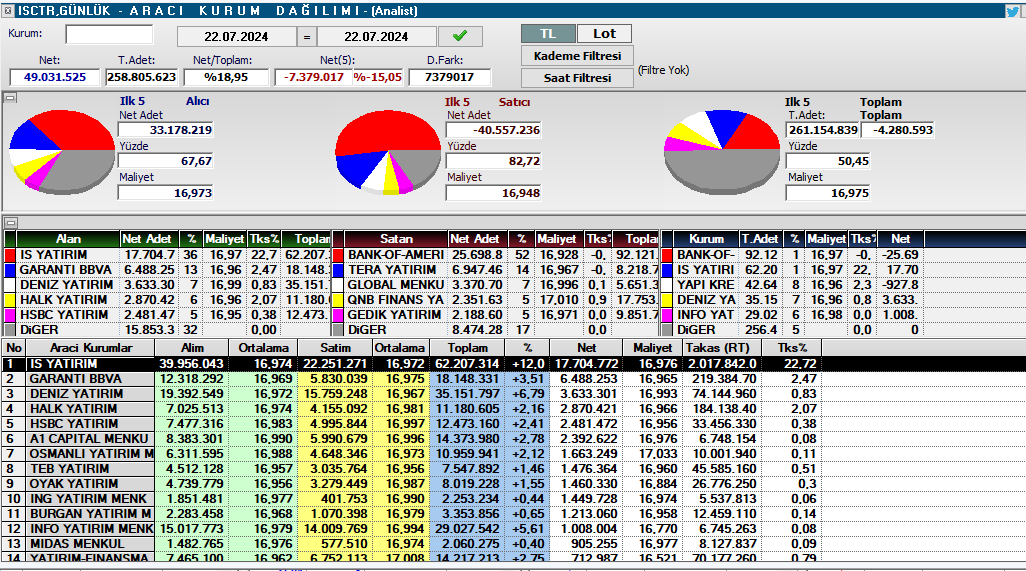Click gray swatch beside DiGER in Satan list
Screen dimensions: 1026x571
coord(338,330)
